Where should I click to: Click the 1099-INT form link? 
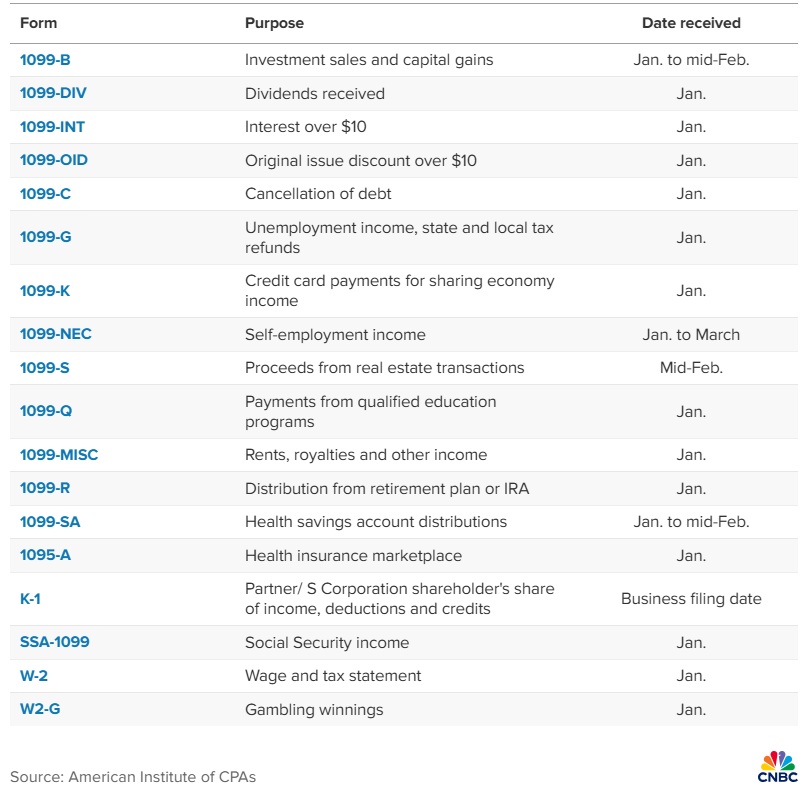point(50,127)
